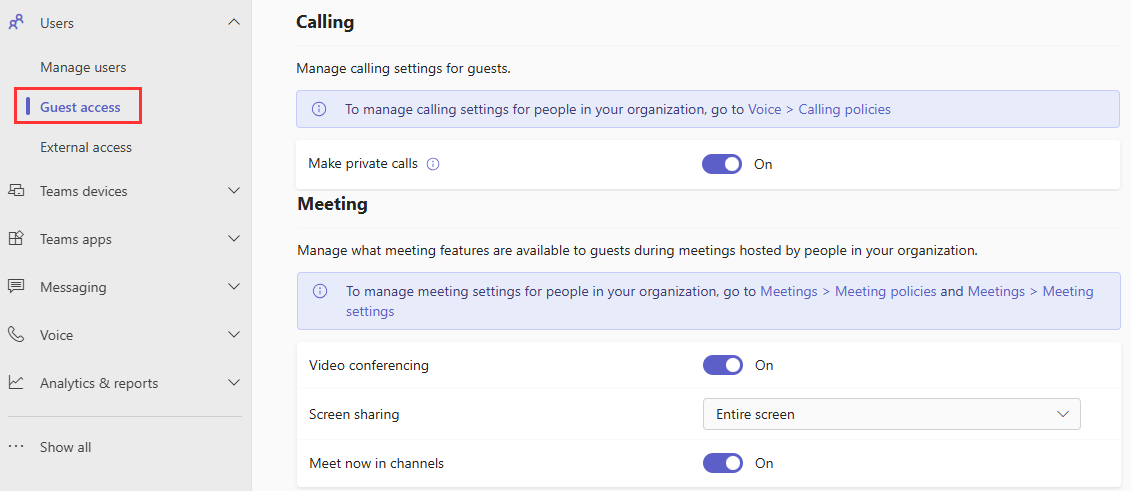This screenshot has height=491, width=1131.
Task: Click the Voice phone icon
Action: point(16,335)
